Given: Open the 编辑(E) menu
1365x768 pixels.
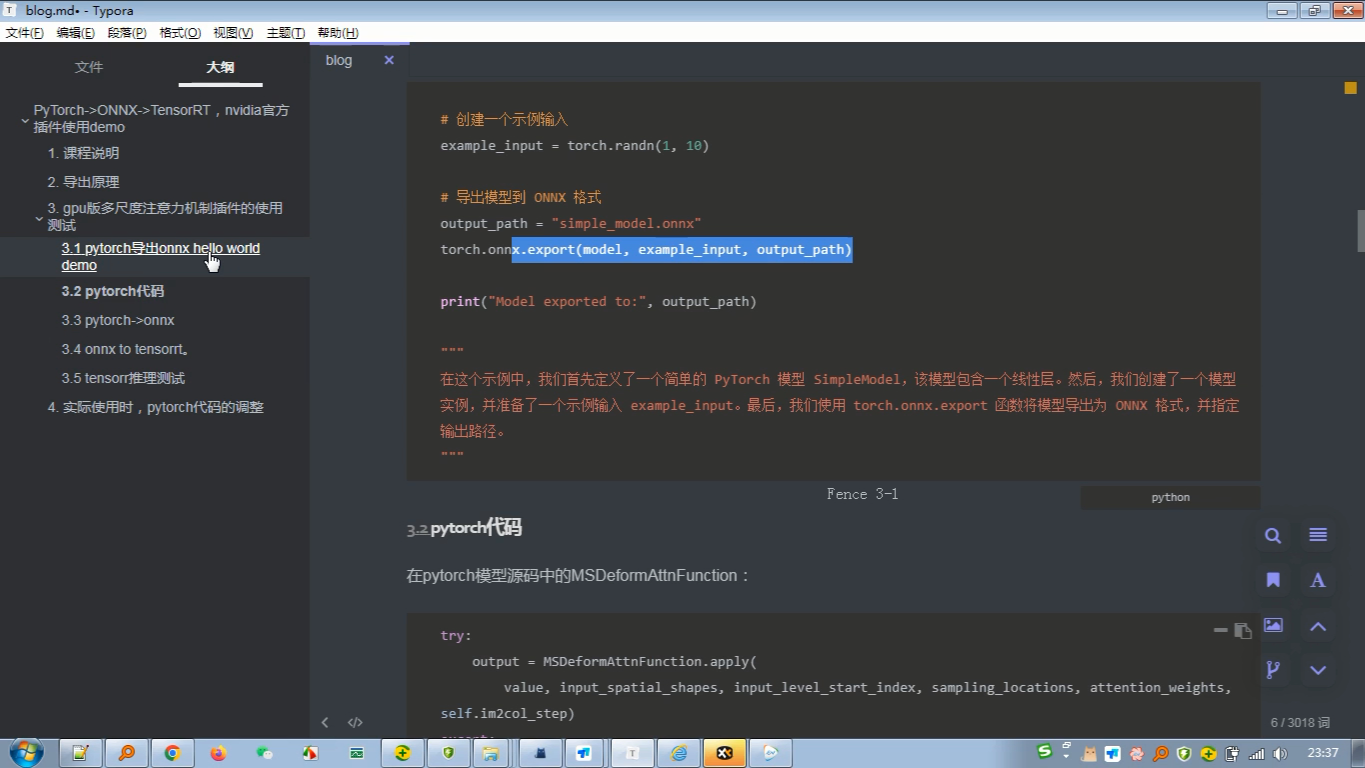Looking at the screenshot, I should 76,32.
